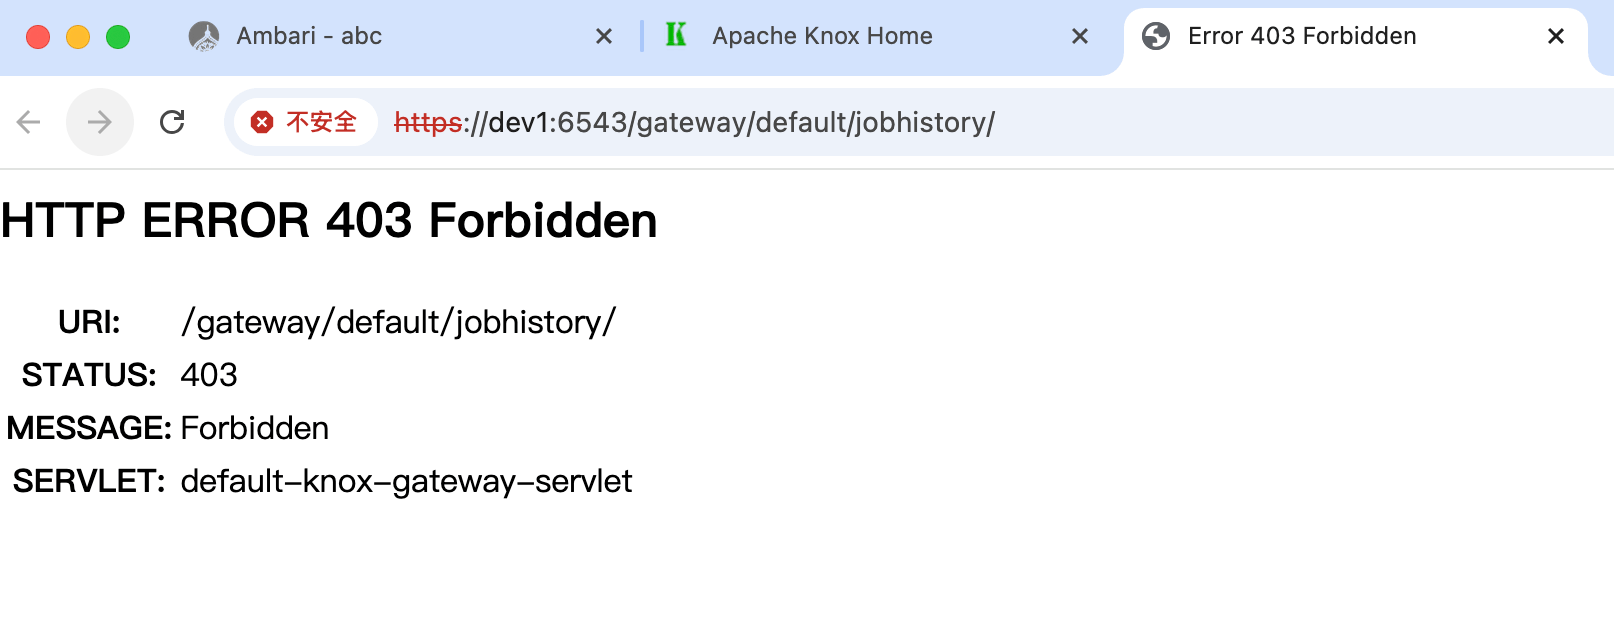Minimize the window with the yellow button
The image size is (1614, 618).
(x=78, y=37)
